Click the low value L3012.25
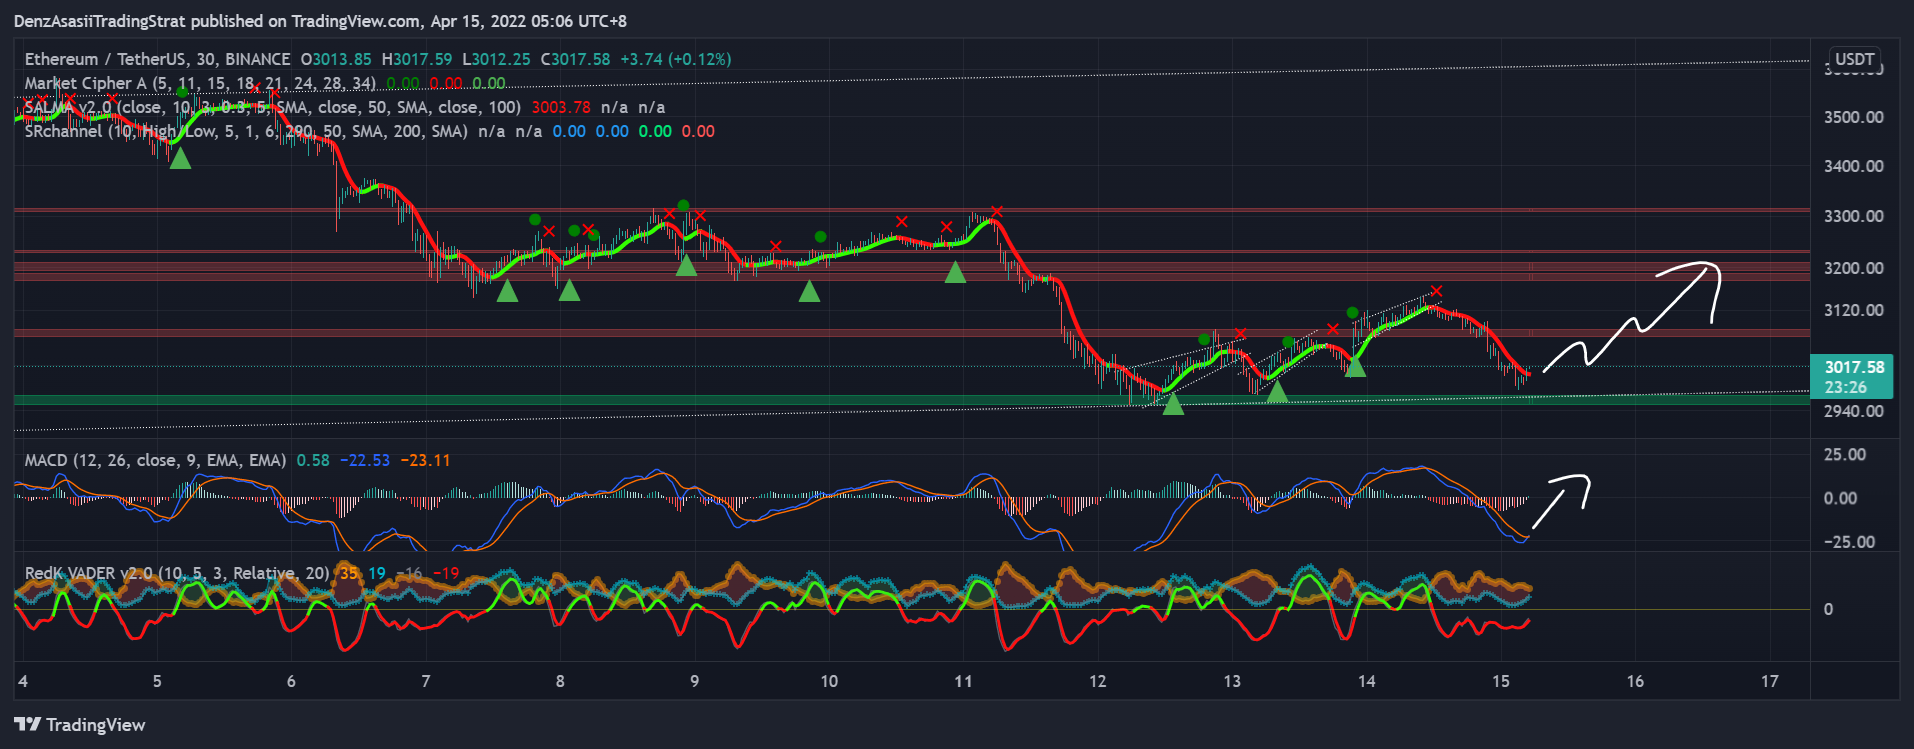Screen dimensions: 1914x749 pos(496,59)
